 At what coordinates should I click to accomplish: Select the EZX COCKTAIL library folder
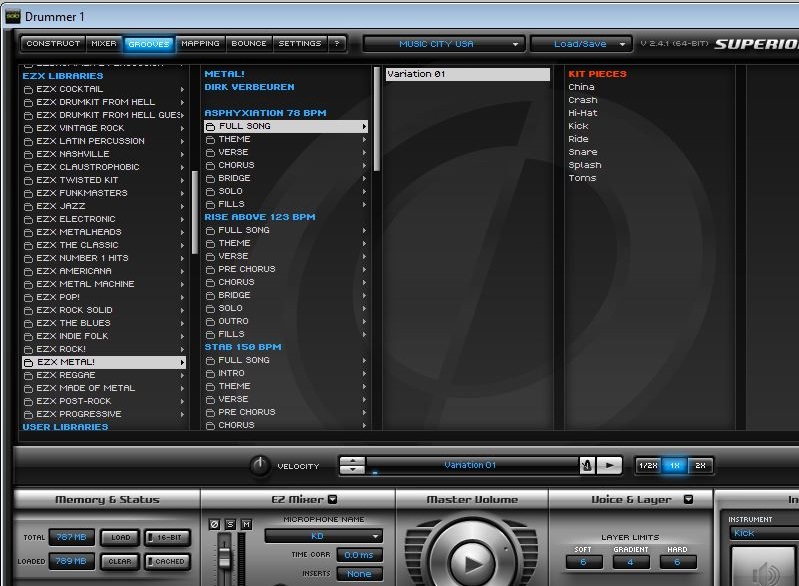104,89
